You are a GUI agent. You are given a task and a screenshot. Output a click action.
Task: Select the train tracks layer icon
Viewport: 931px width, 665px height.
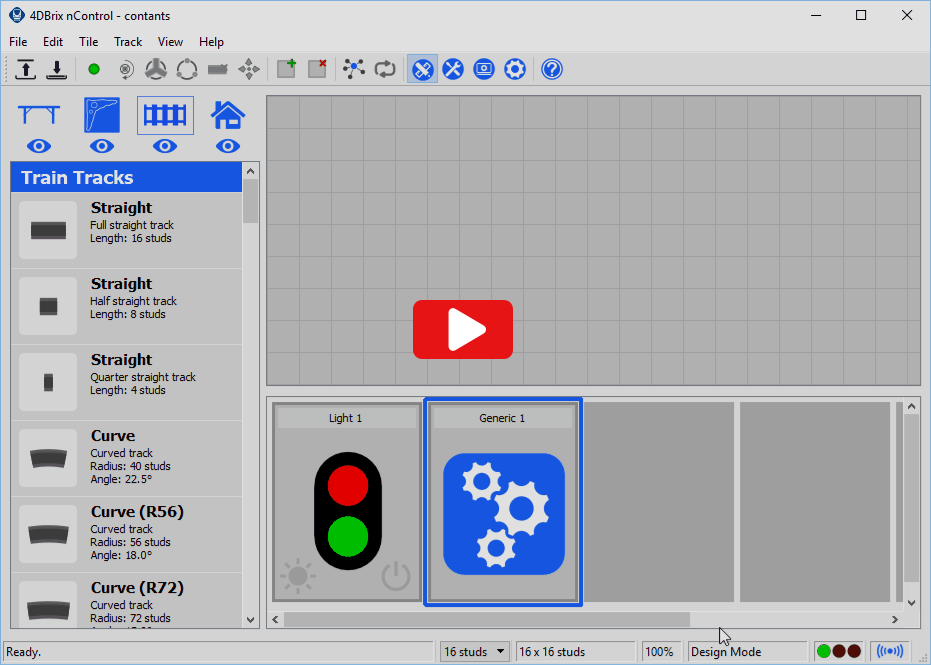165,115
